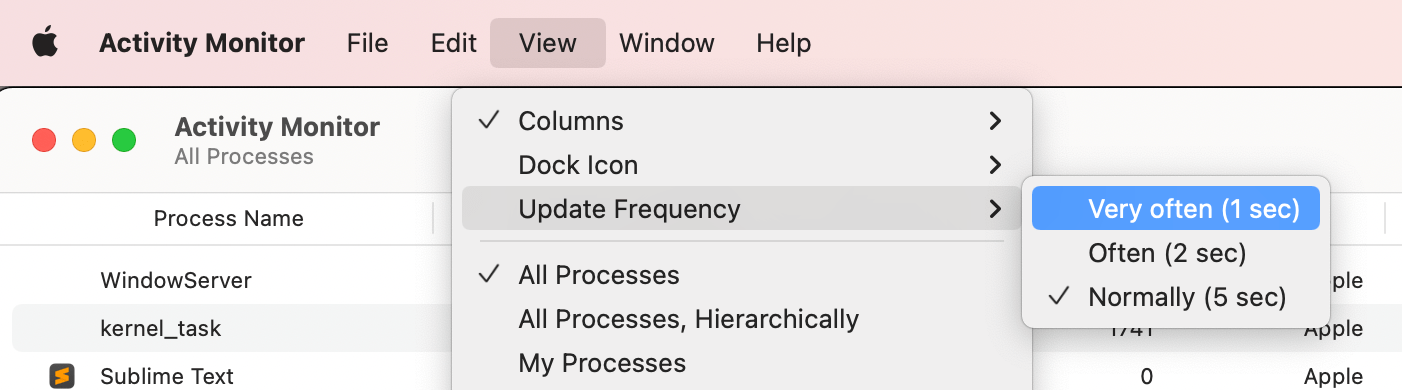
Task: Open the Edit menu
Action: click(x=453, y=43)
